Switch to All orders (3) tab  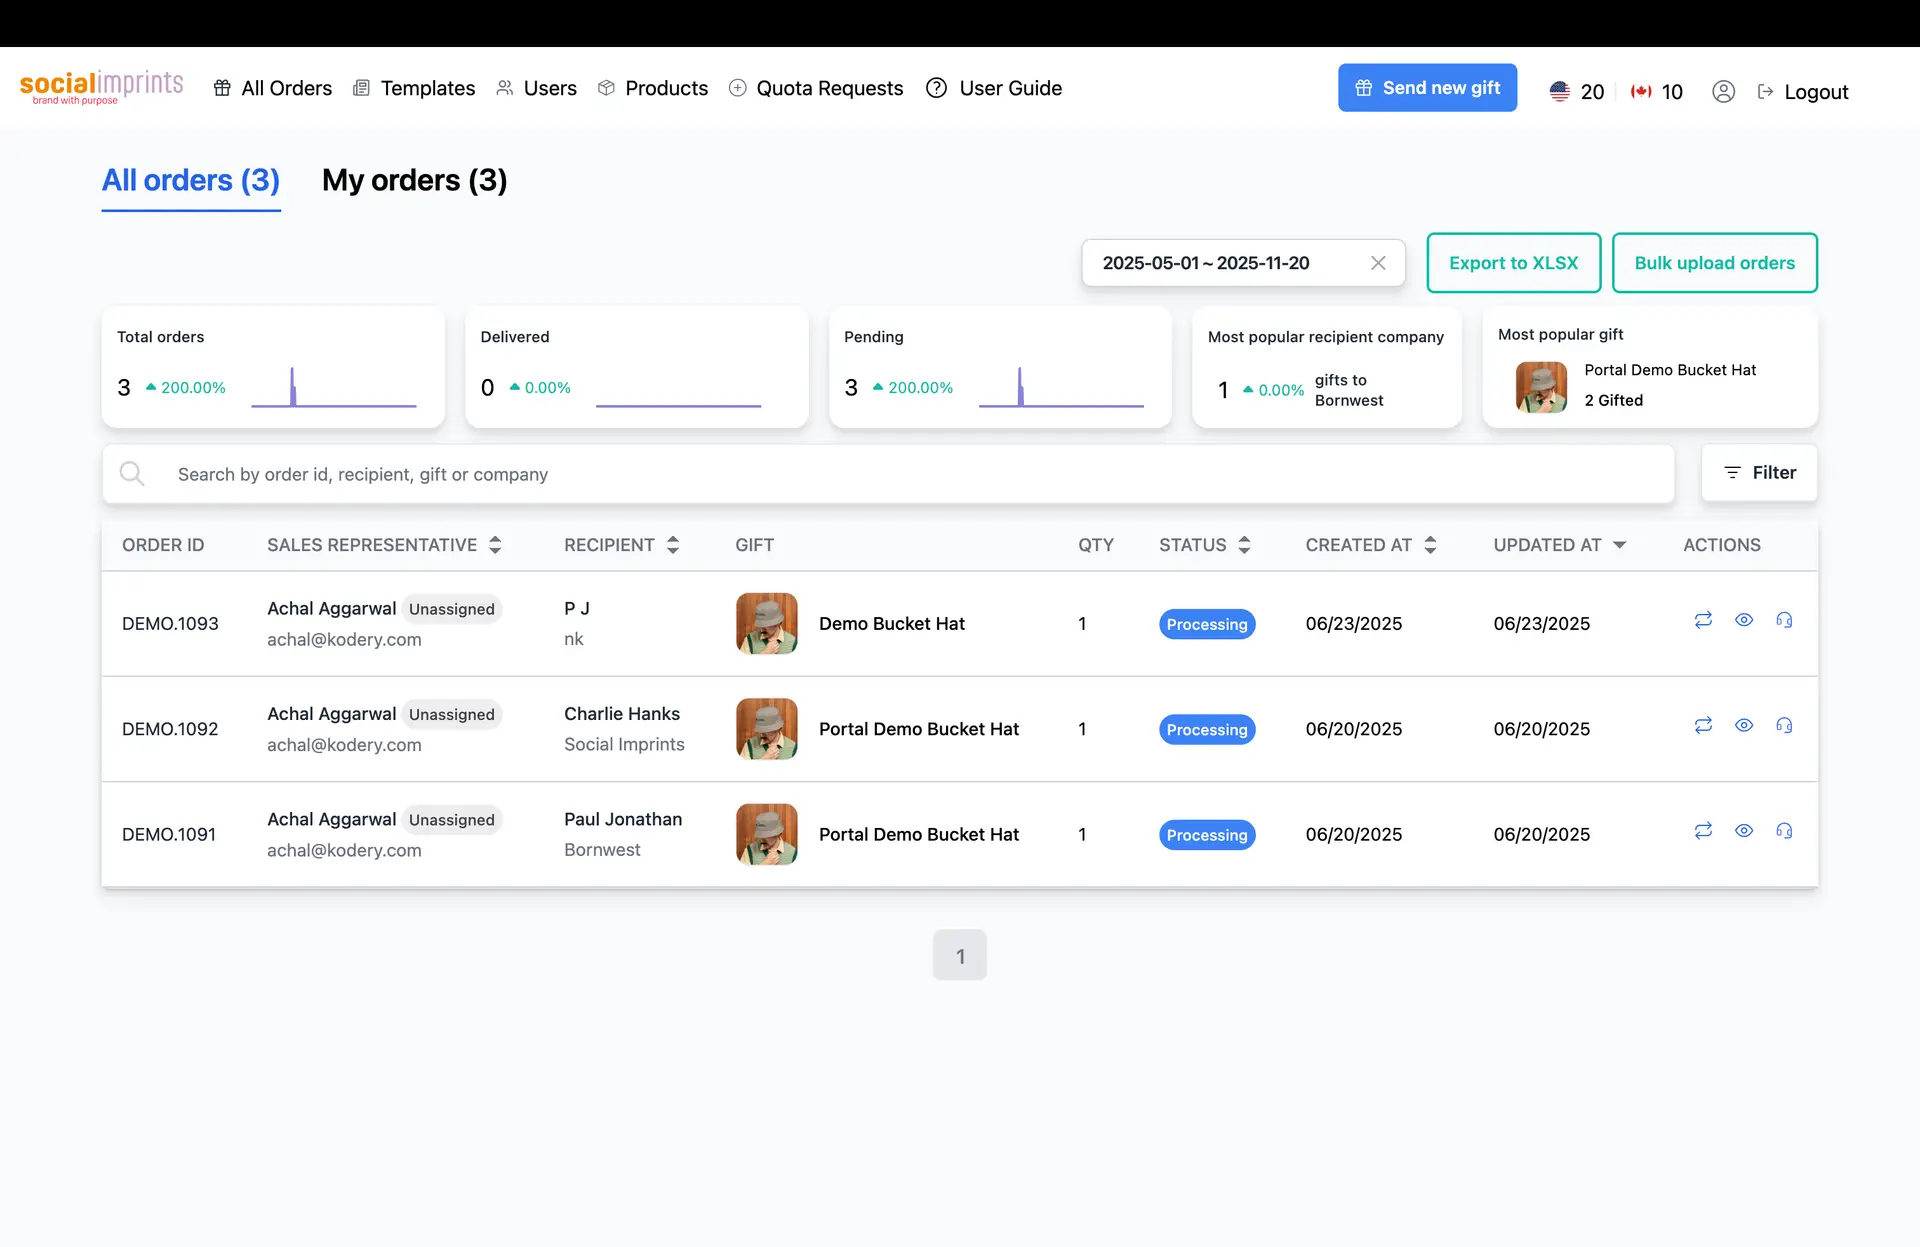coord(191,181)
